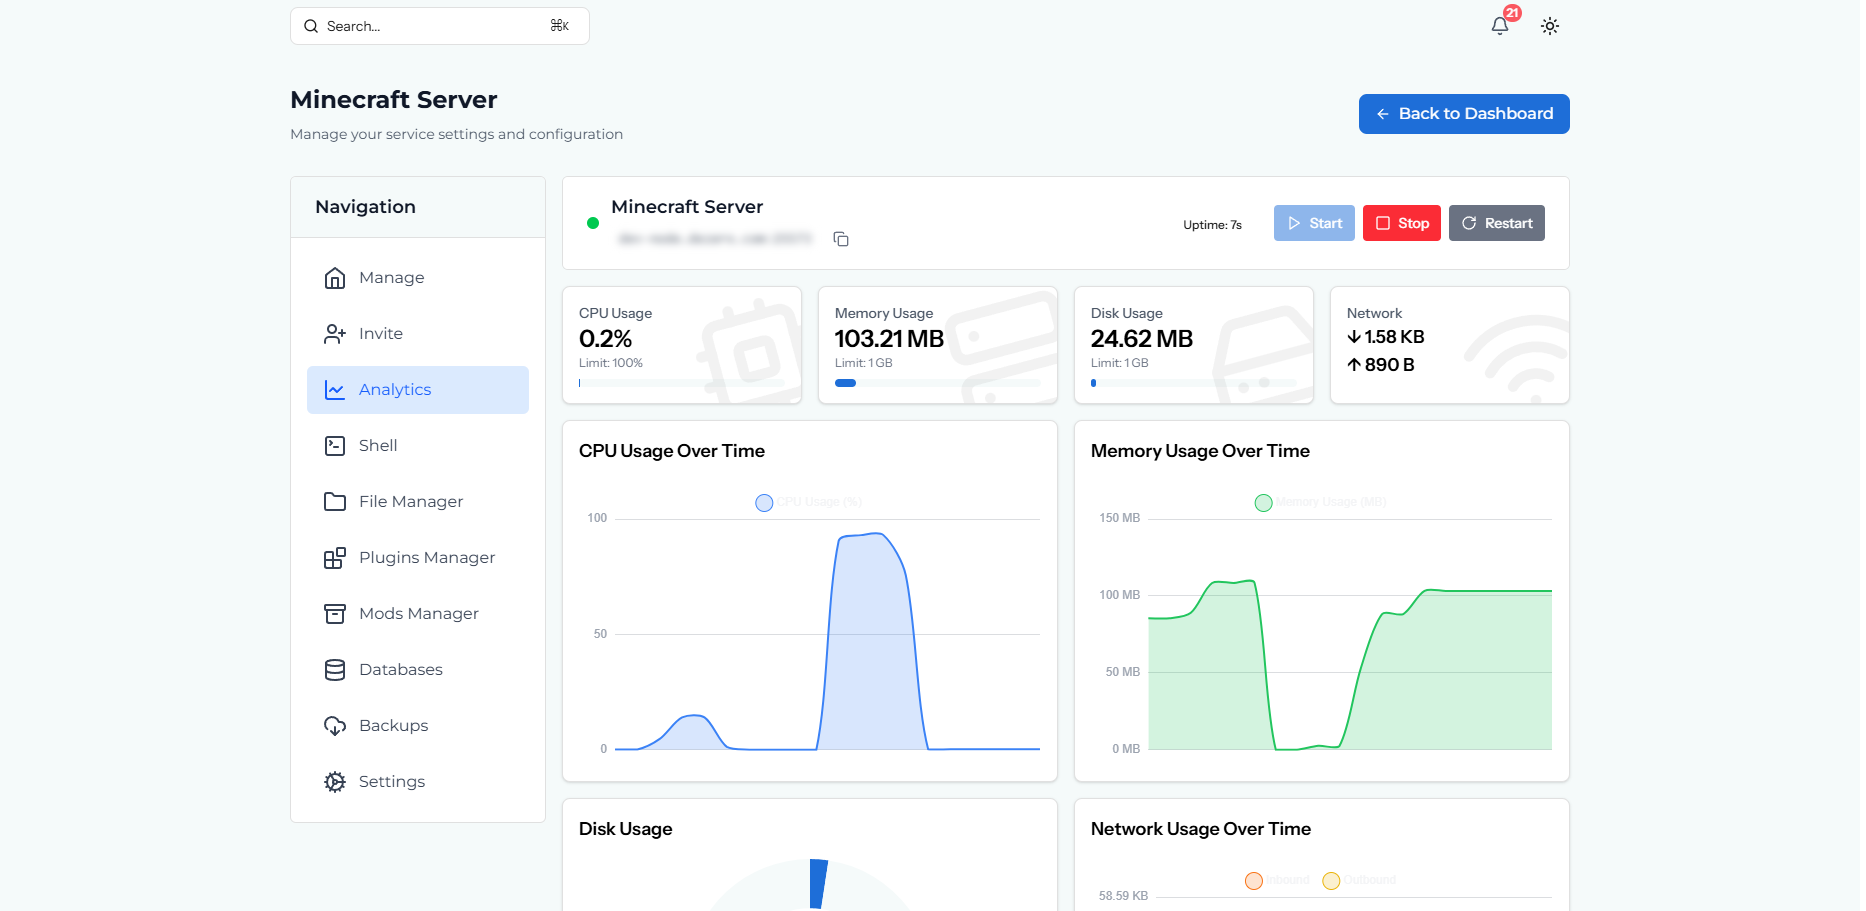Screen dimensions: 1866x911
Task: Click the "Limit: 100%" CPU limit text
Action: (x=611, y=363)
